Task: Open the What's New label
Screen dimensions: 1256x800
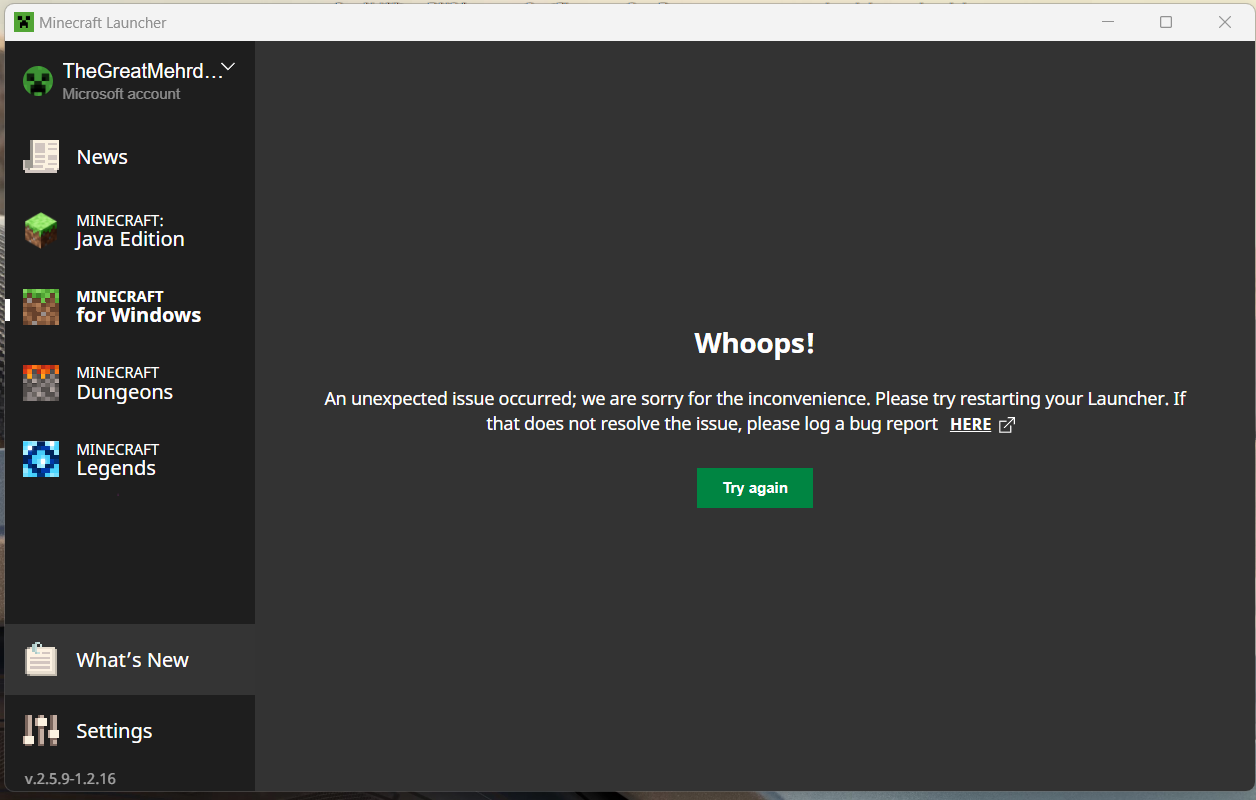Action: pos(132,660)
